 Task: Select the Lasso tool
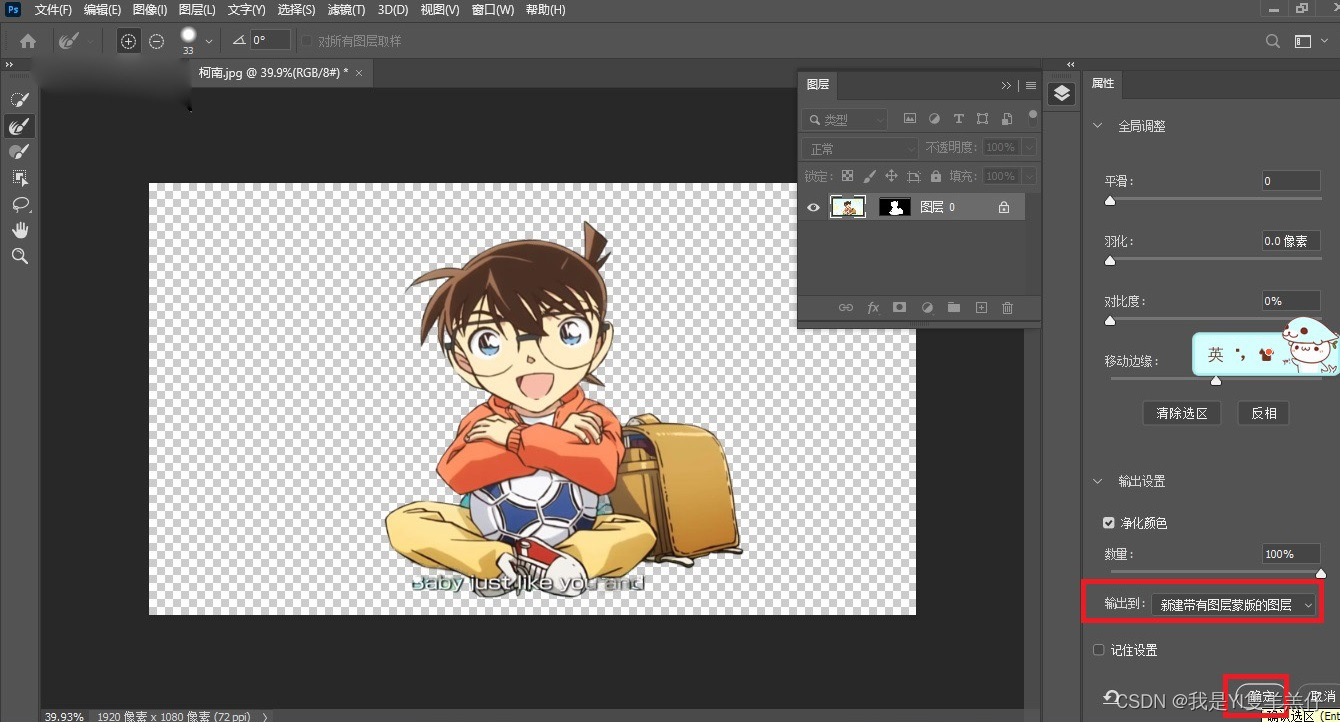[x=19, y=203]
